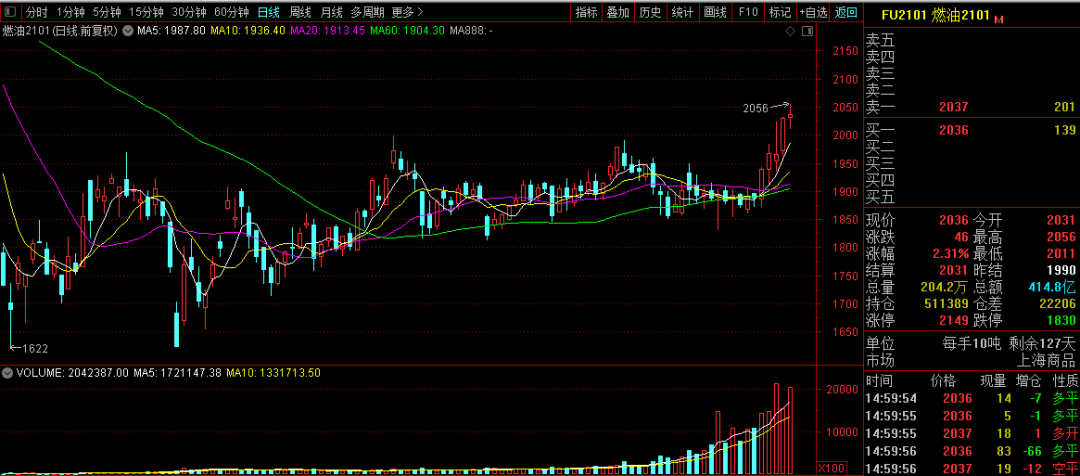Click the 买一 price 2036
Screen dimensions: 1080x476
point(953,130)
